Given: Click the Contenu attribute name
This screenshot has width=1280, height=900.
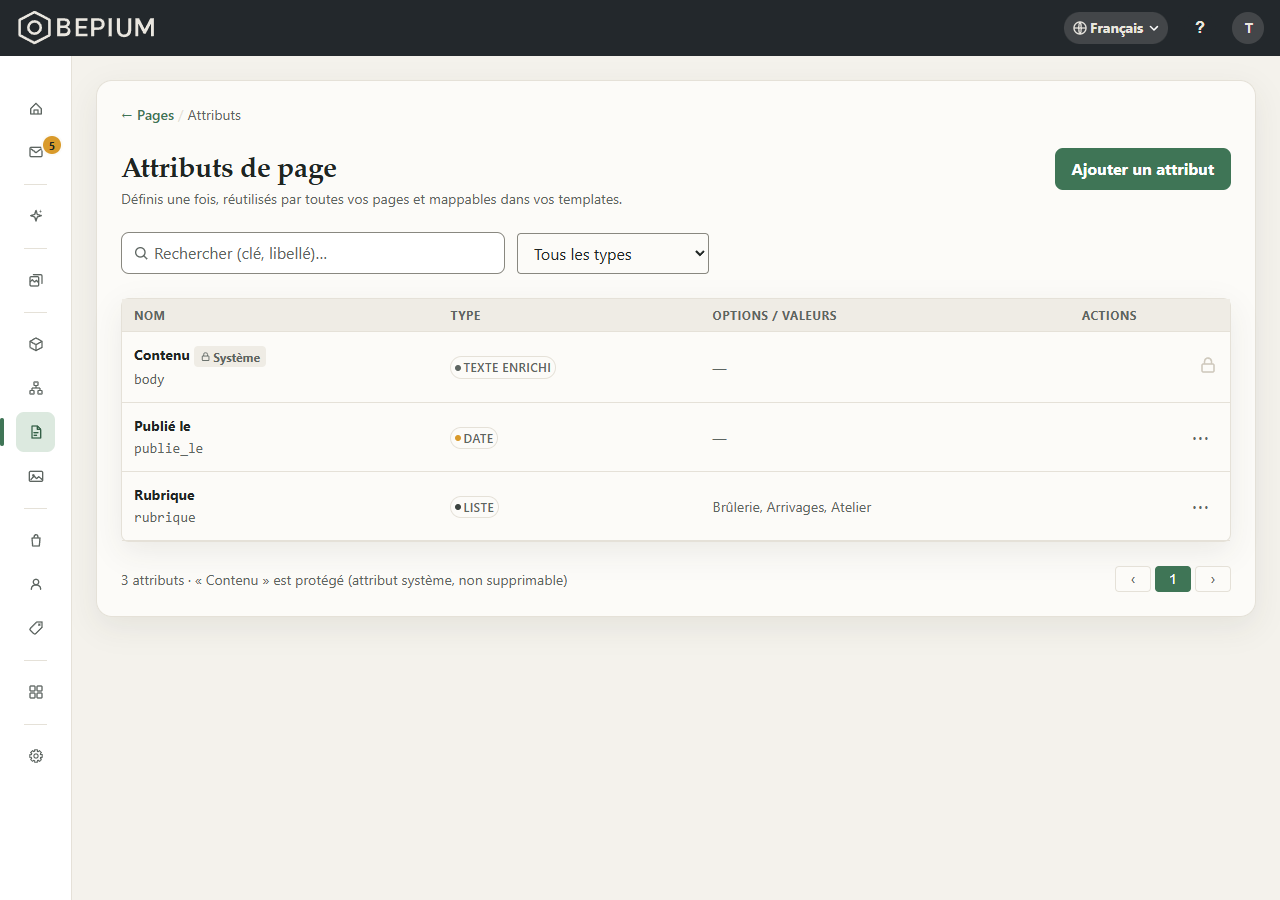Looking at the screenshot, I should pyautogui.click(x=162, y=355).
